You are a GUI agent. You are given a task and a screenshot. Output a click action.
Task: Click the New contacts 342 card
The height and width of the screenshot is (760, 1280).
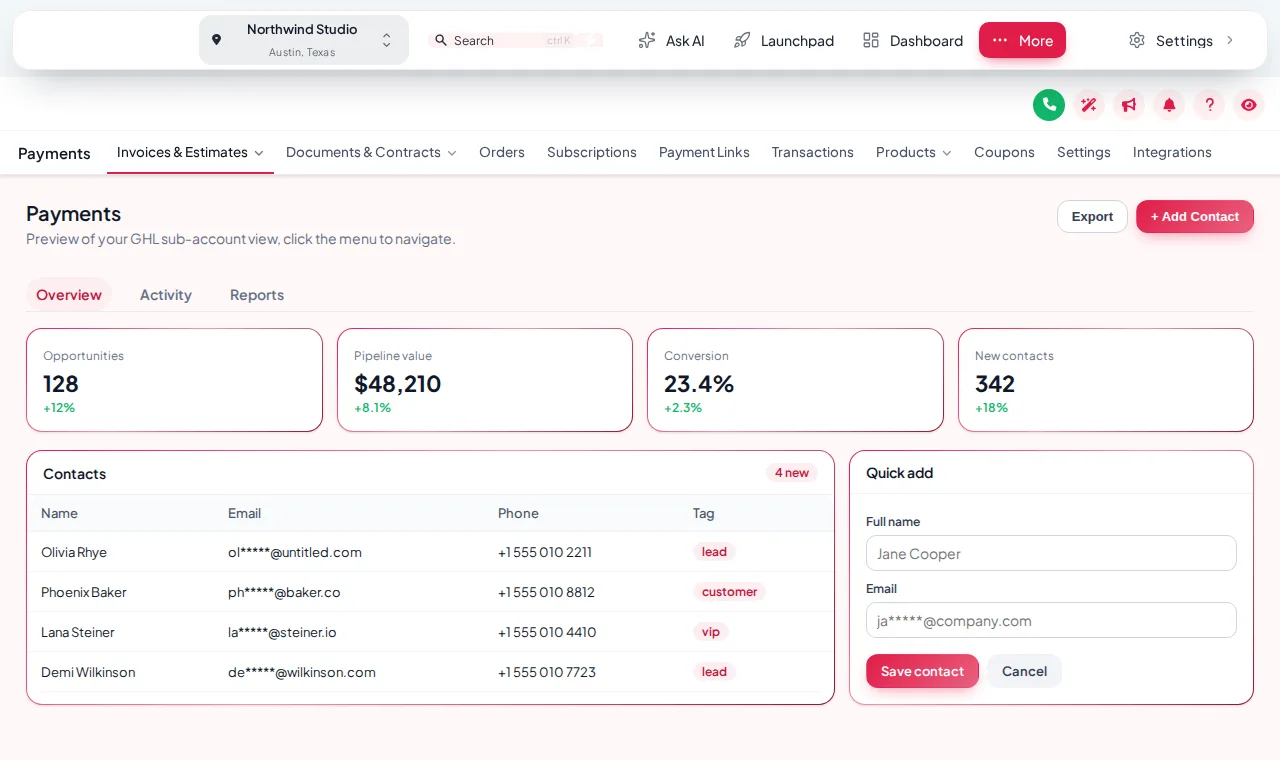(1106, 380)
